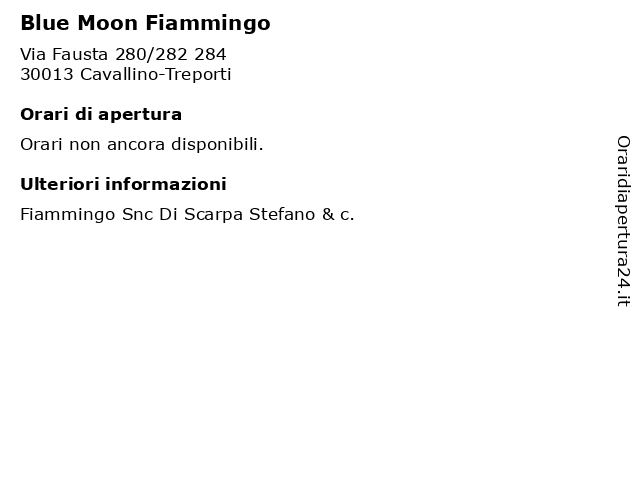Click the word informazioni in the heading
Image resolution: width=640 pixels, height=480 pixels.
[166, 184]
